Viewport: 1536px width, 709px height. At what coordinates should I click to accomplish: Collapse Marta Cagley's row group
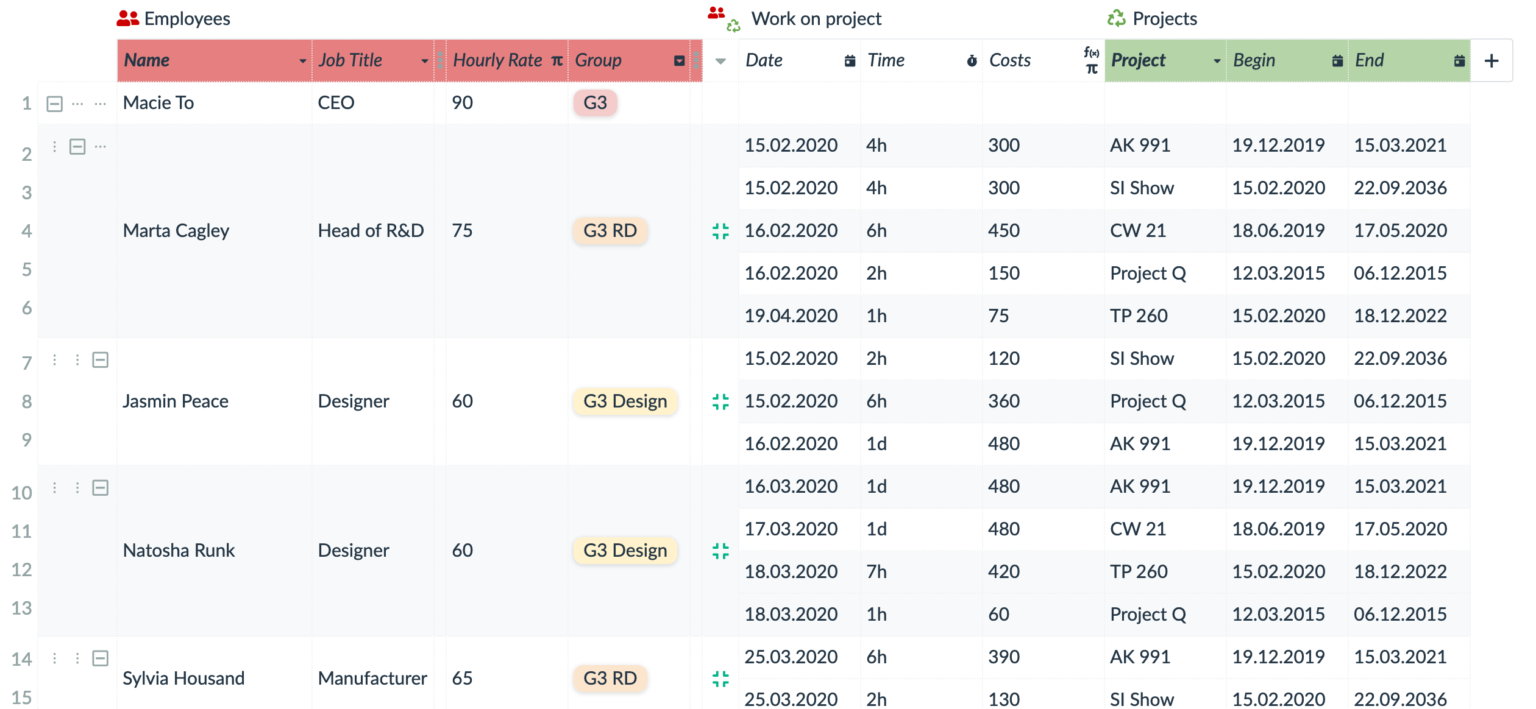(x=77, y=146)
